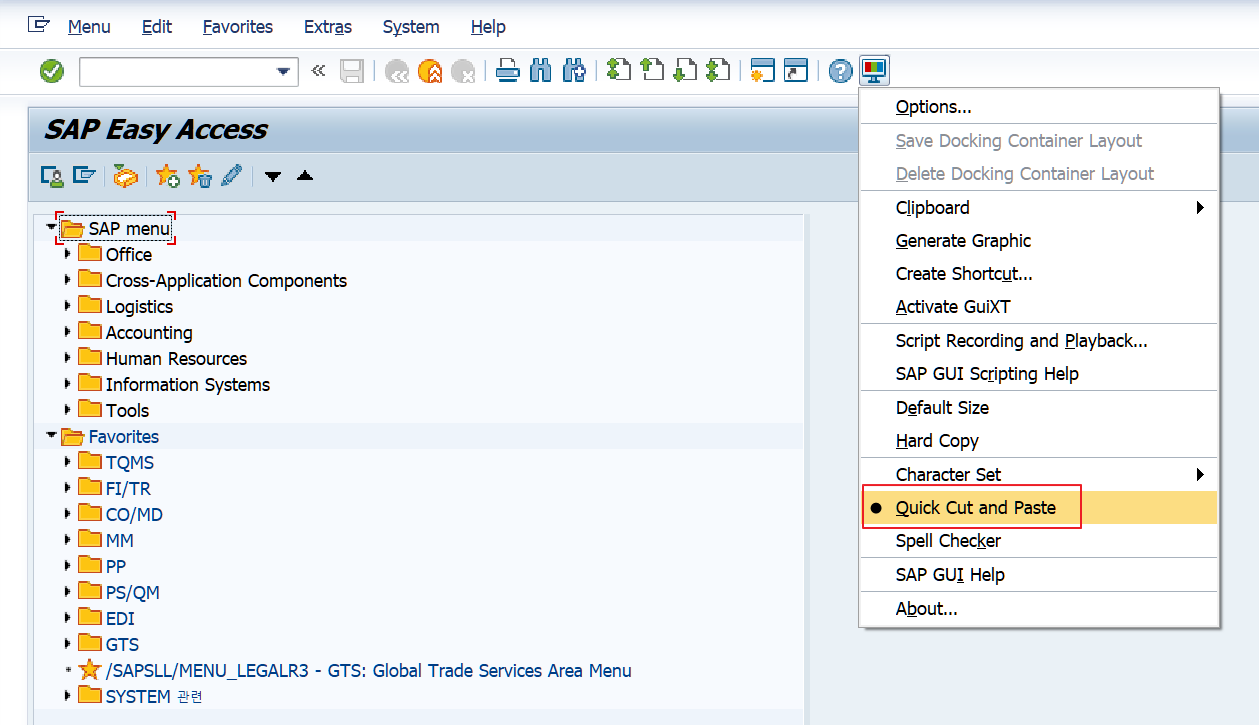This screenshot has width=1259, height=725.
Task: Click the Customize Local Layout monitor icon
Action: (x=874, y=71)
